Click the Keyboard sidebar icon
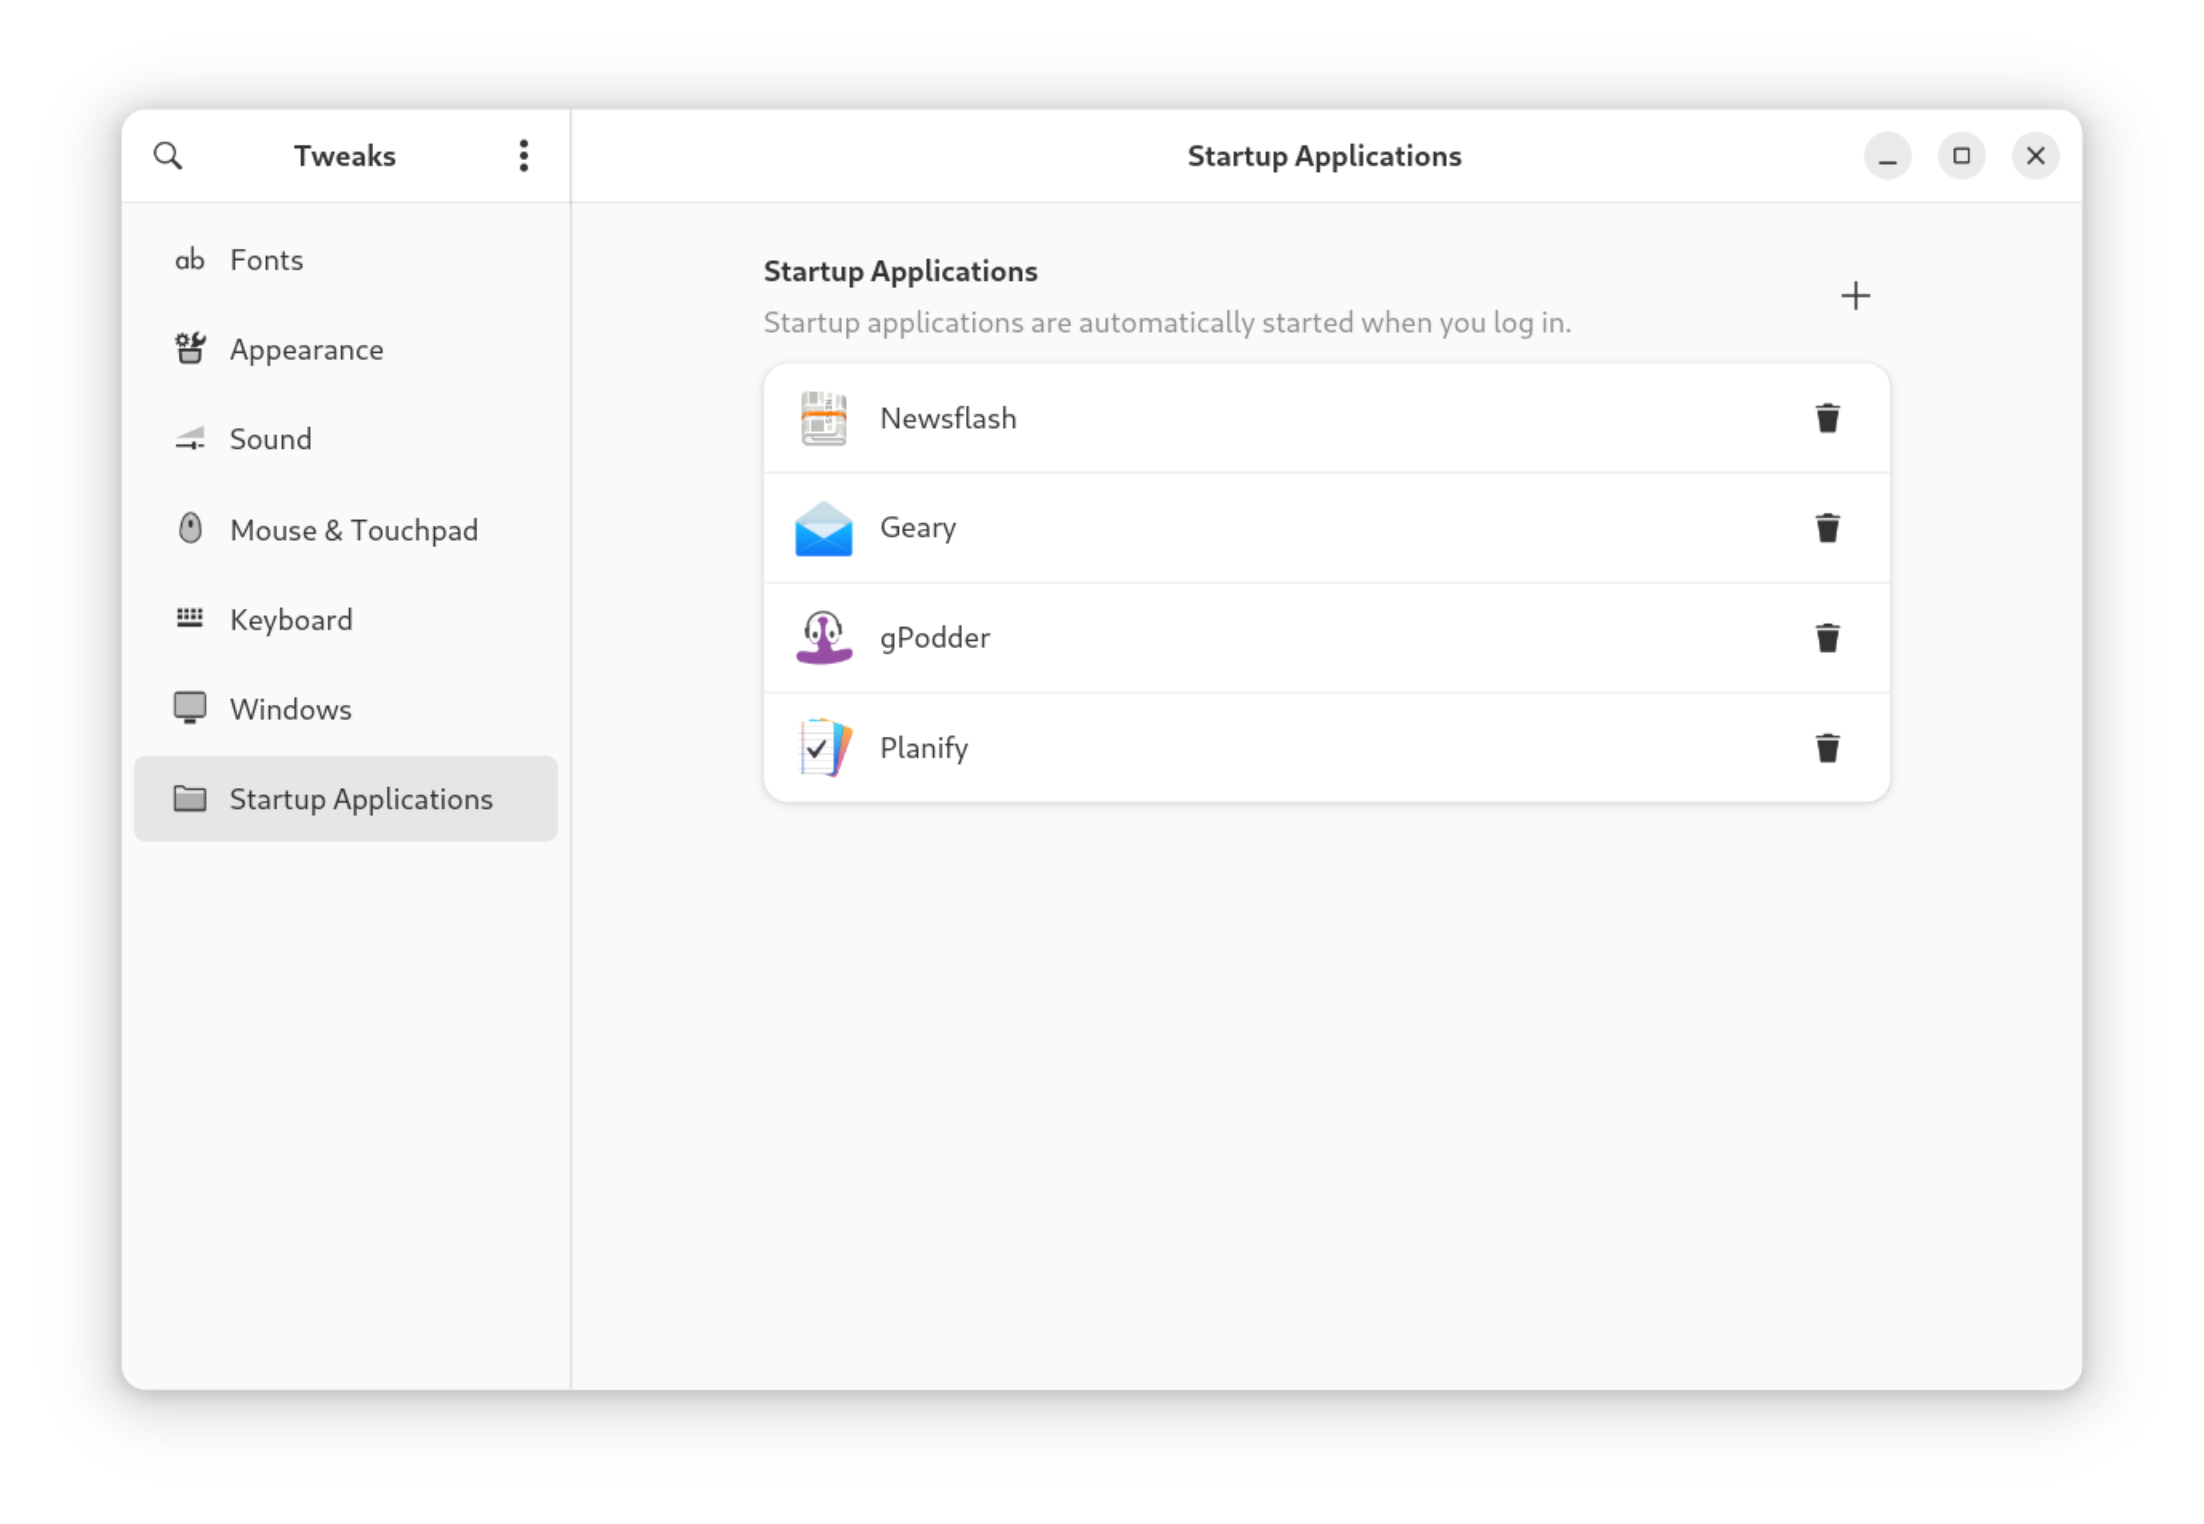Viewport: 2204px width, 1524px height. (190, 619)
